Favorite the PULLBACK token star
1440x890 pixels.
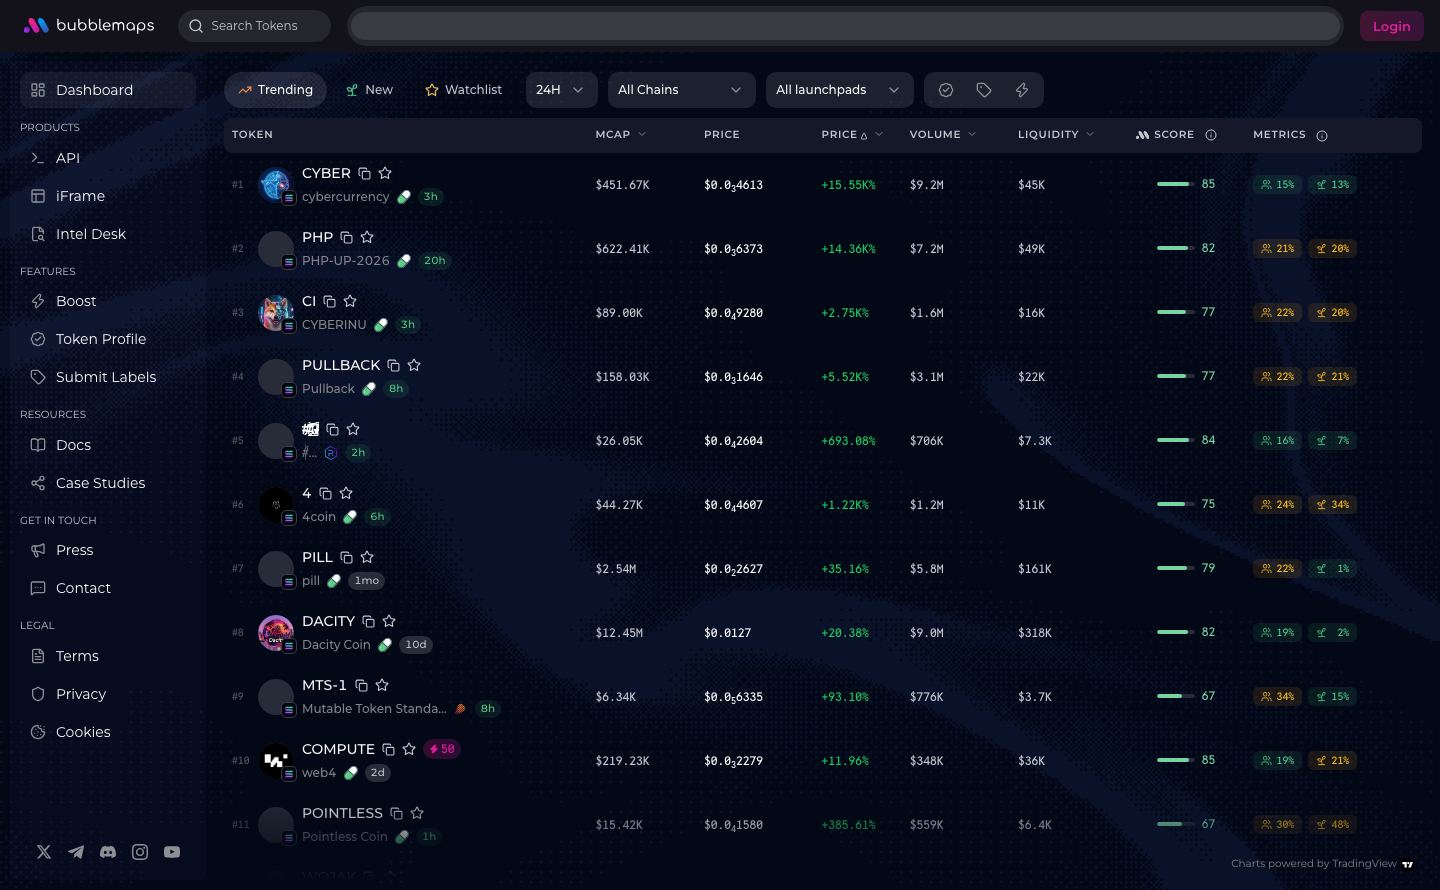[414, 365]
